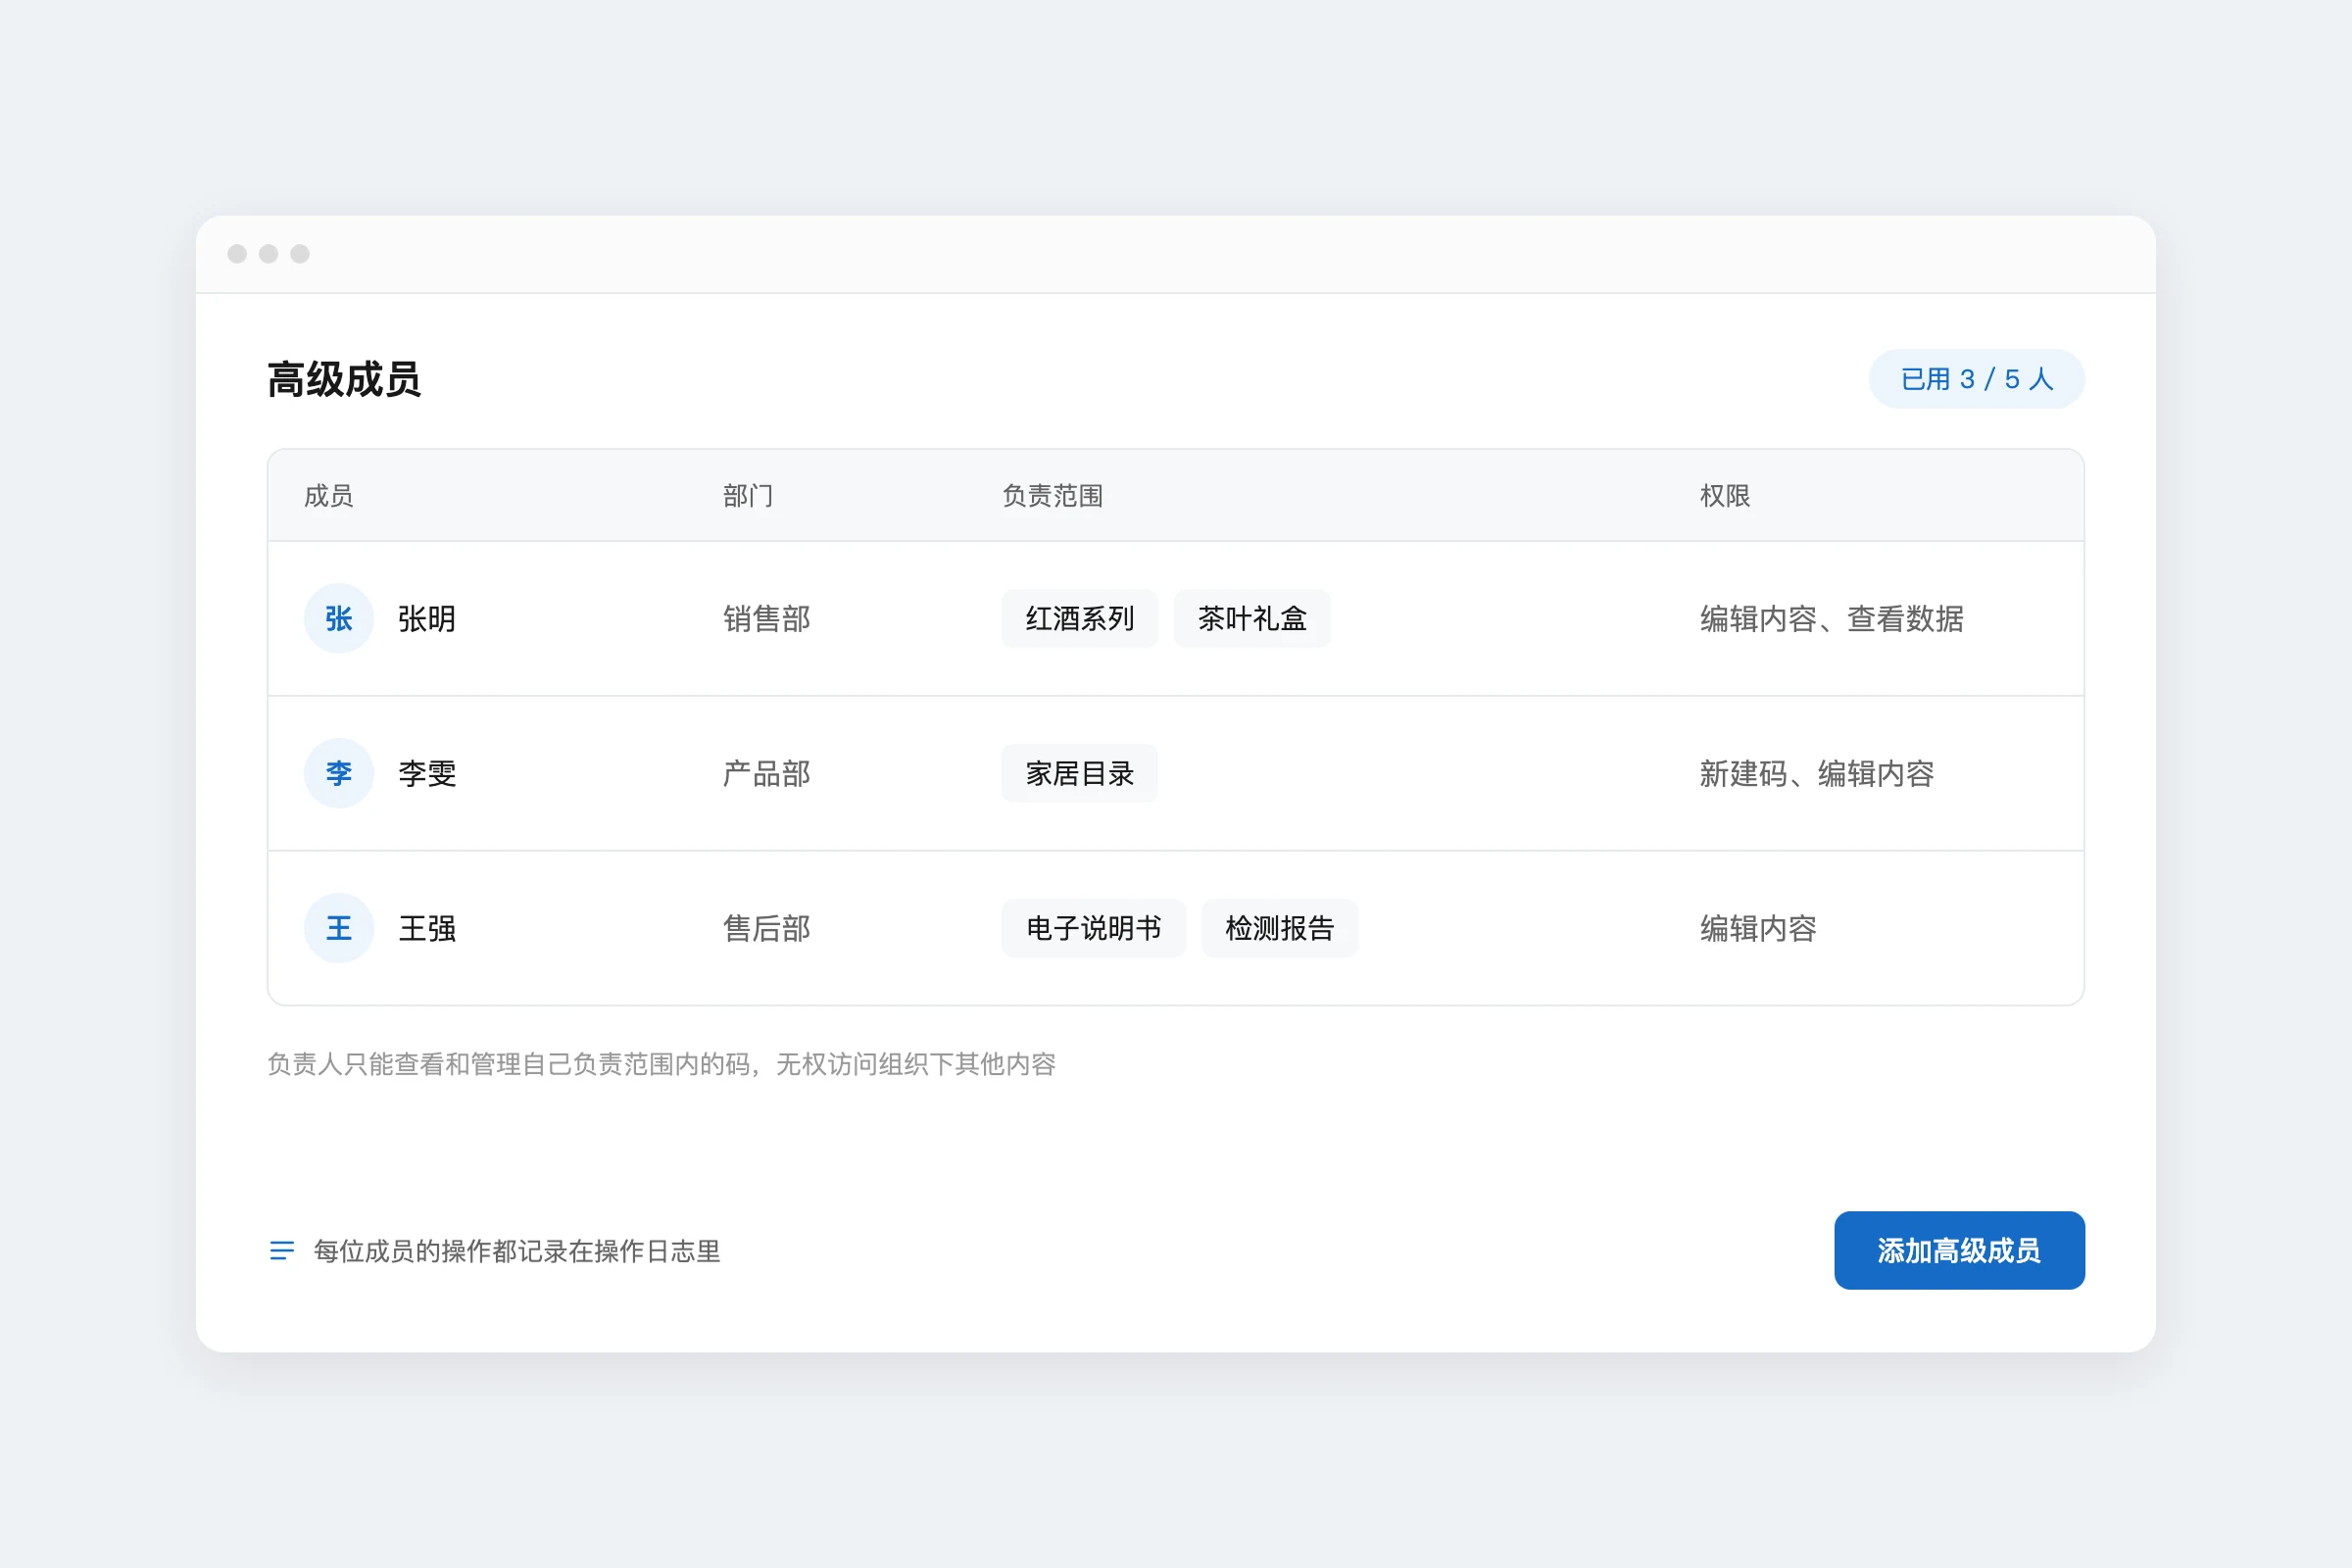Select the 电子说明书 scope tag
Viewport: 2352px width, 1568px height.
1094,928
